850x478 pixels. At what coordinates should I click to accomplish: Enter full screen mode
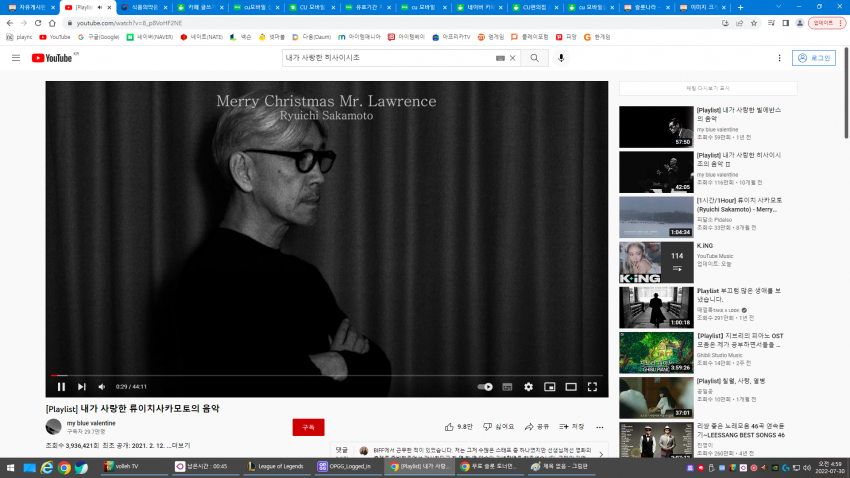point(593,386)
